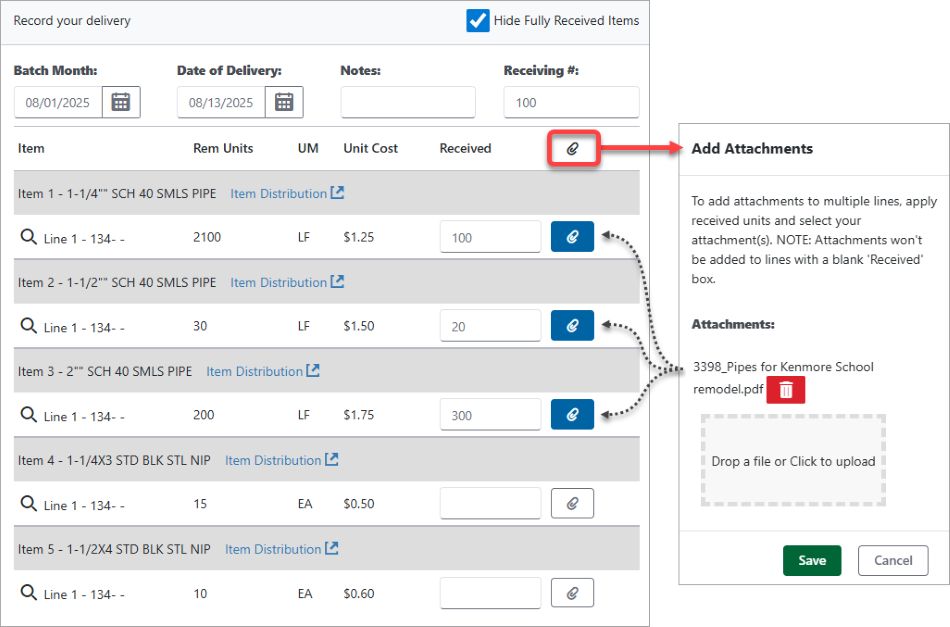Open Item Distribution for Item 5 nipple
Screen dimensions: 950x627
click(282, 549)
